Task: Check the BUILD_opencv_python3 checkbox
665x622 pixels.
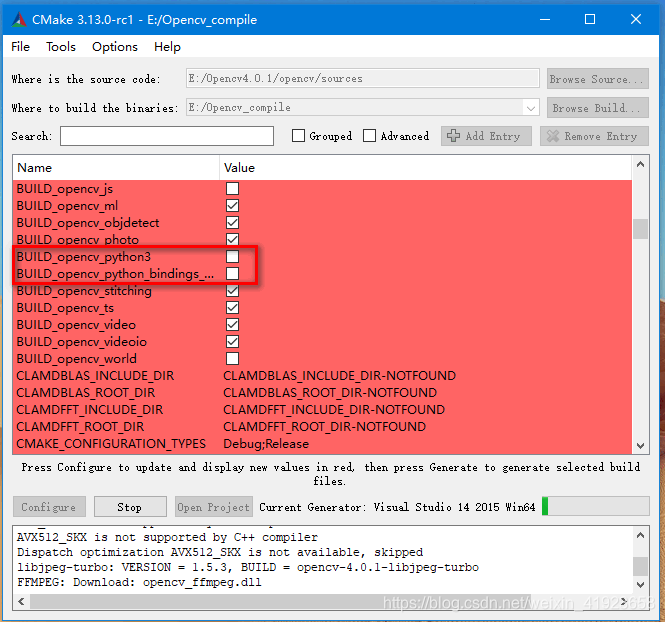Action: tap(232, 257)
